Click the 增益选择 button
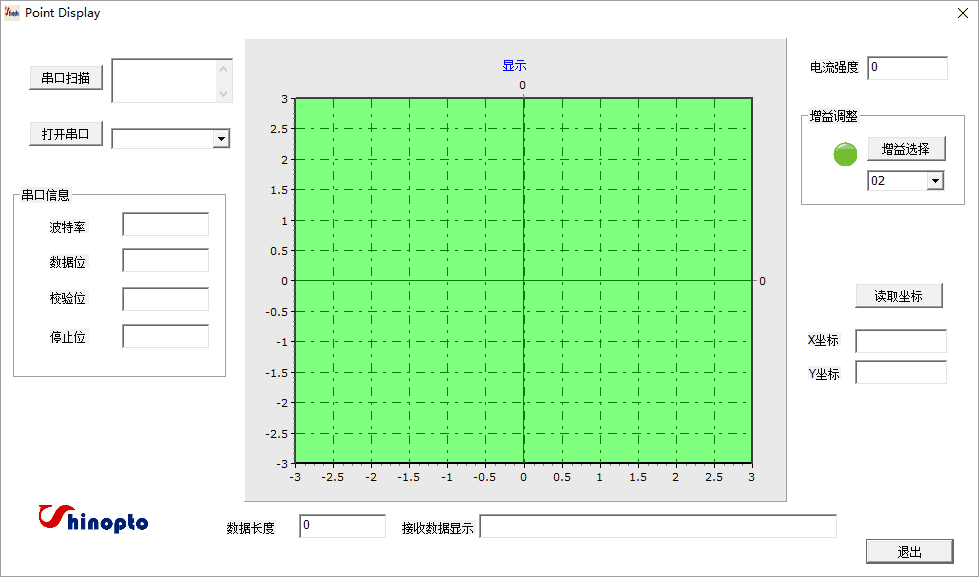979x577 pixels. click(906, 149)
